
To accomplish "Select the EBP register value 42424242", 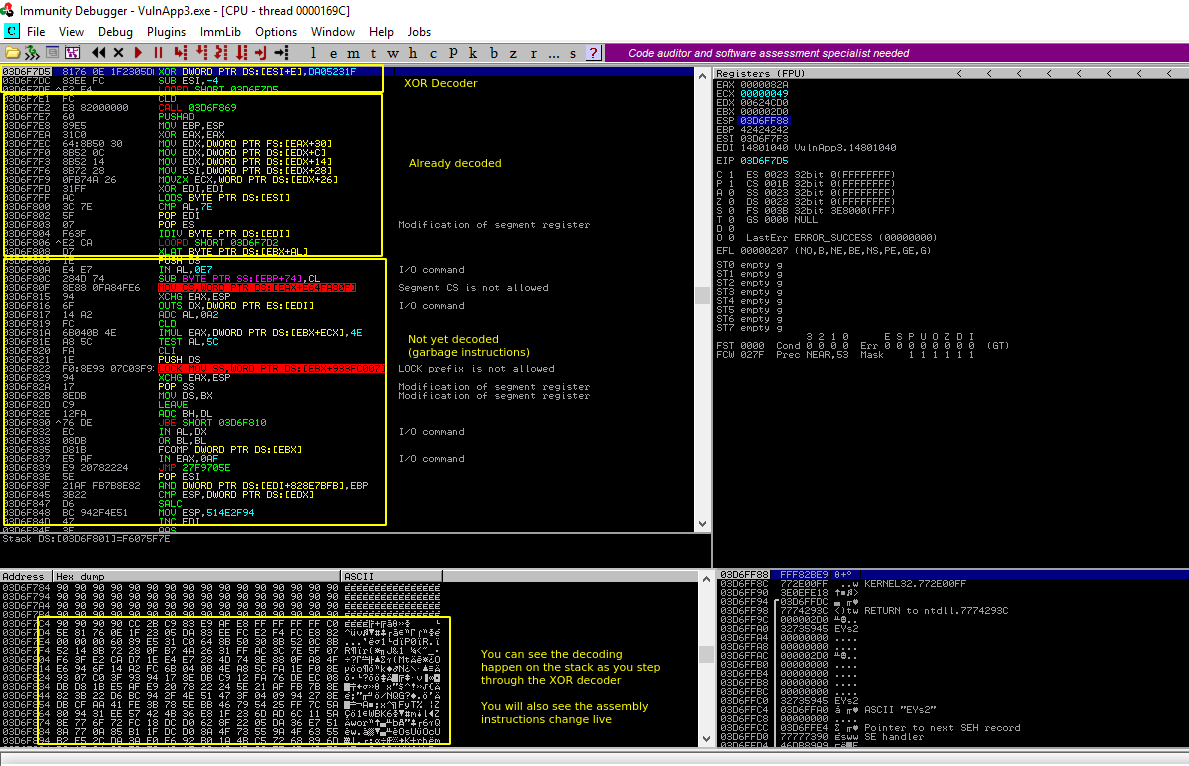I will (x=764, y=130).
